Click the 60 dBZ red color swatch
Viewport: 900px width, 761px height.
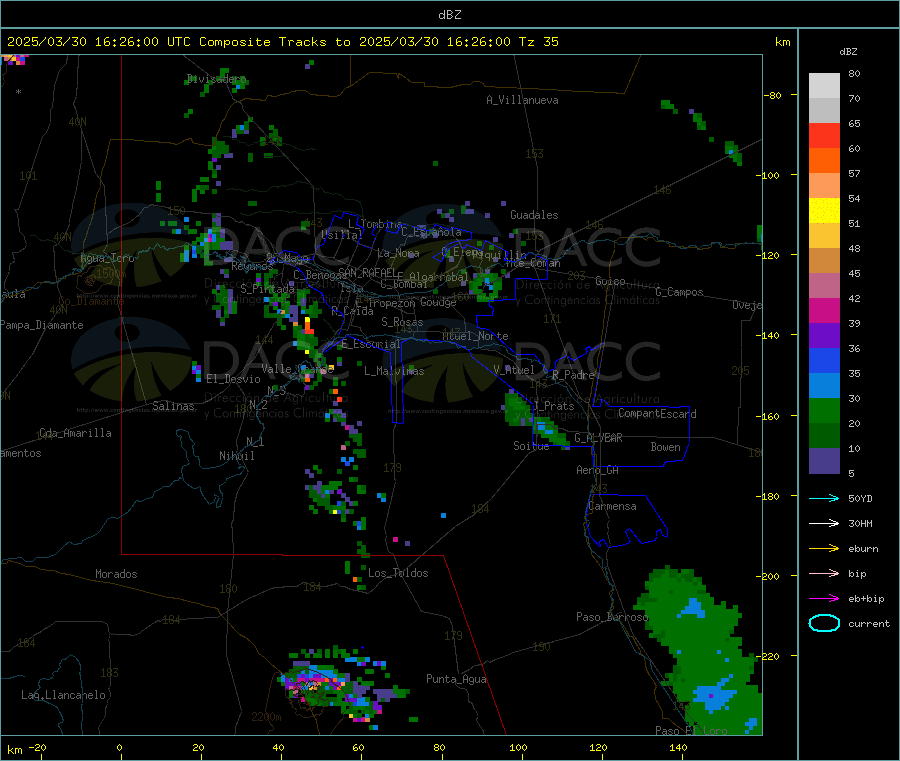tap(824, 135)
